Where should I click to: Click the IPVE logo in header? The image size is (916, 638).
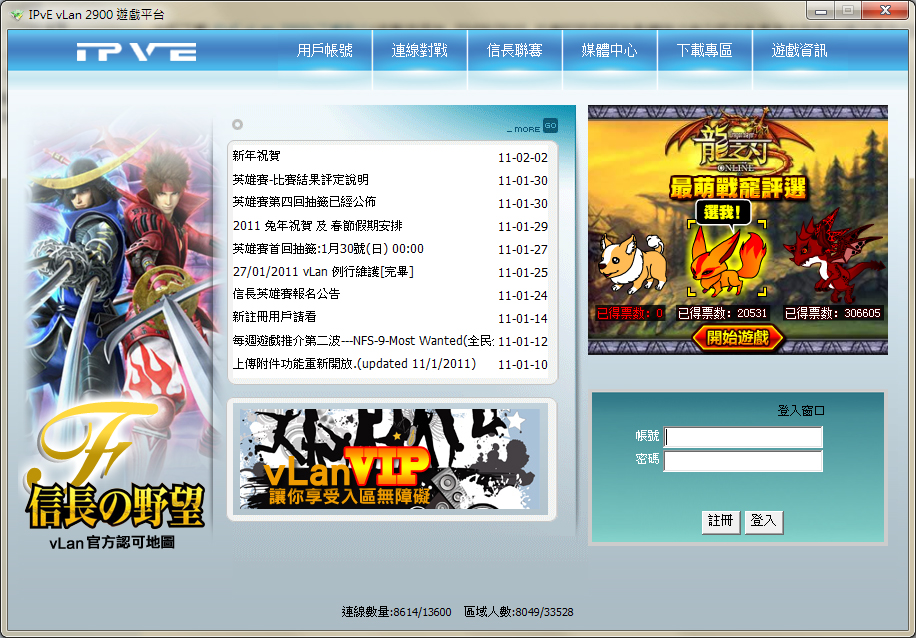[x=136, y=52]
